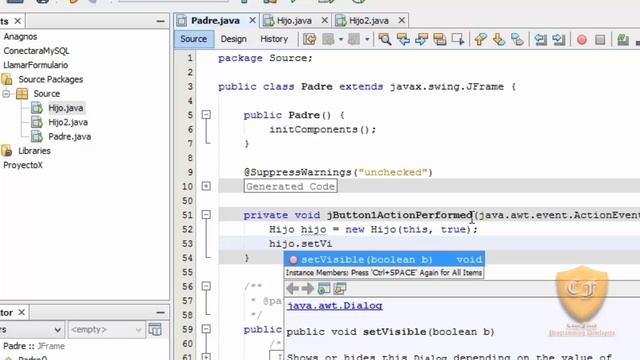Click Javadoc open source icon
This screenshot has height=360, width=640.
coord(340,289)
